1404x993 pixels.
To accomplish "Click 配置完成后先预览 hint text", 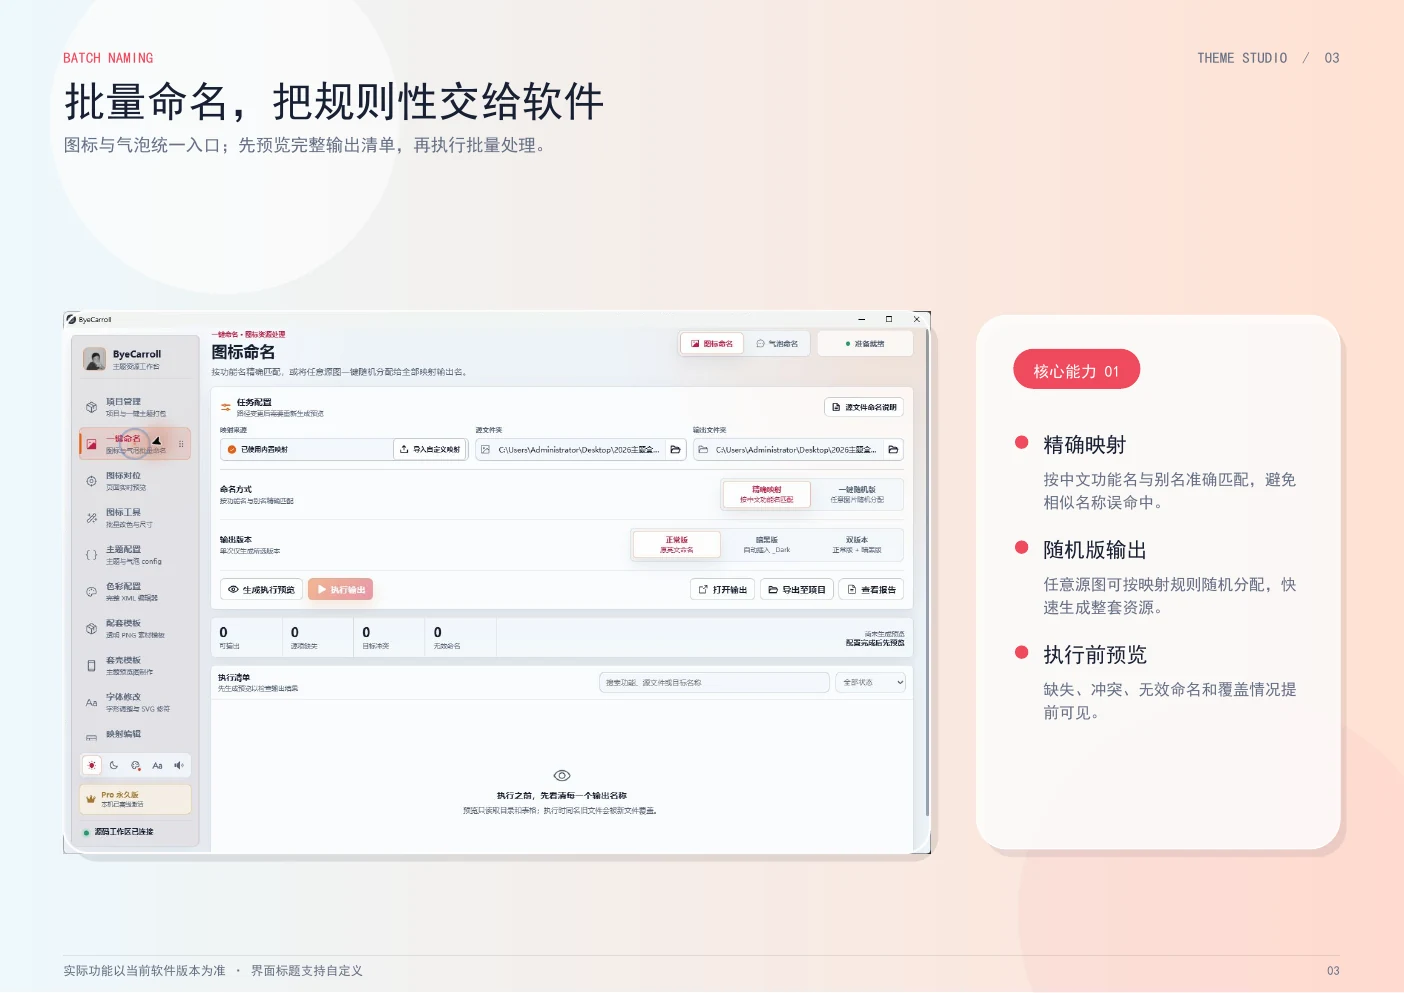I will pos(875,643).
